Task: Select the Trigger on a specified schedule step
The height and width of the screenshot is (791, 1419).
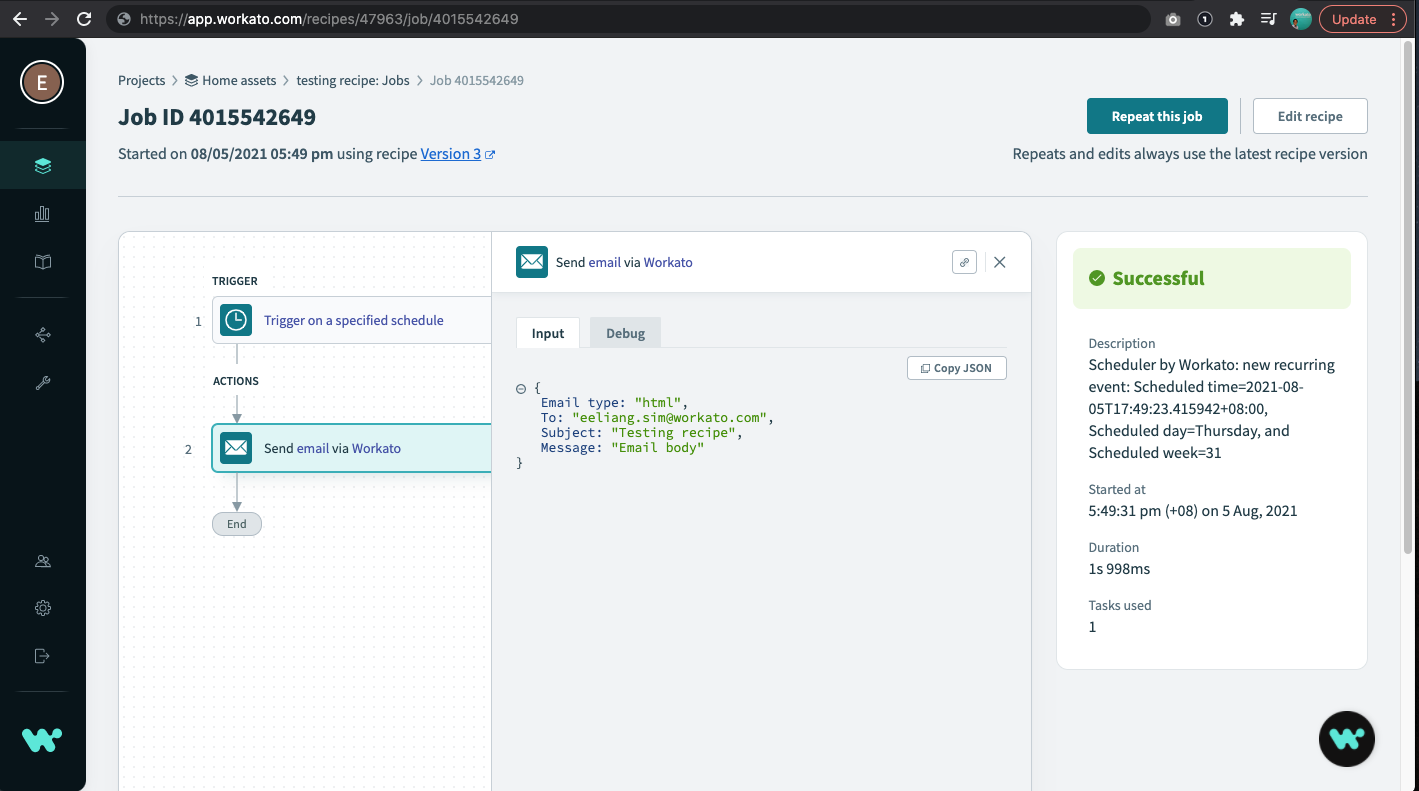Action: pos(351,320)
